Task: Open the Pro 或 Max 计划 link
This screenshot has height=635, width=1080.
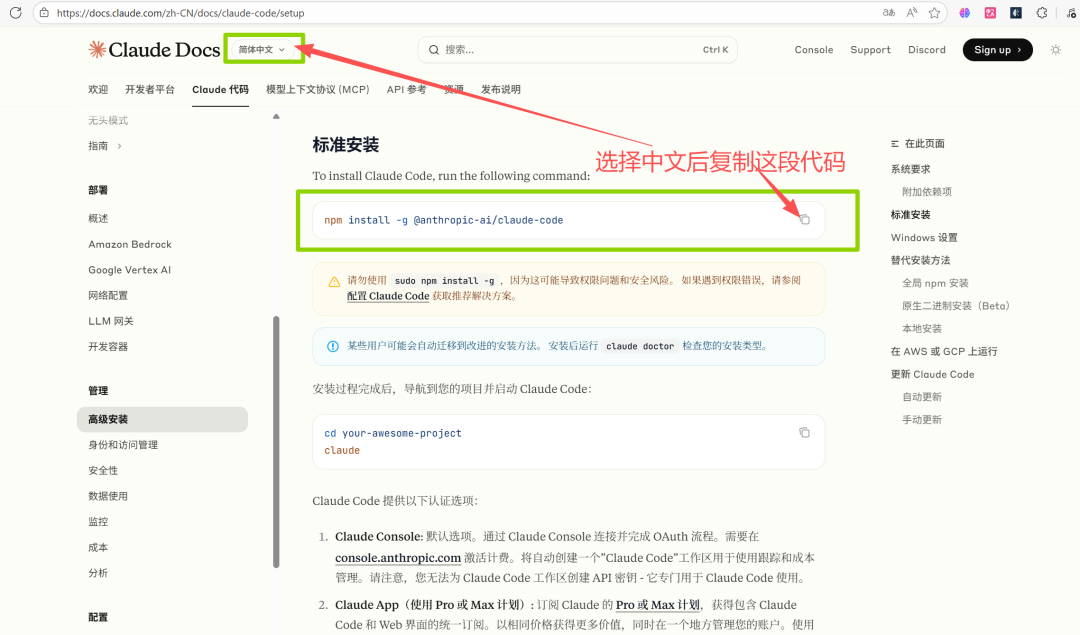Action: coord(658,605)
